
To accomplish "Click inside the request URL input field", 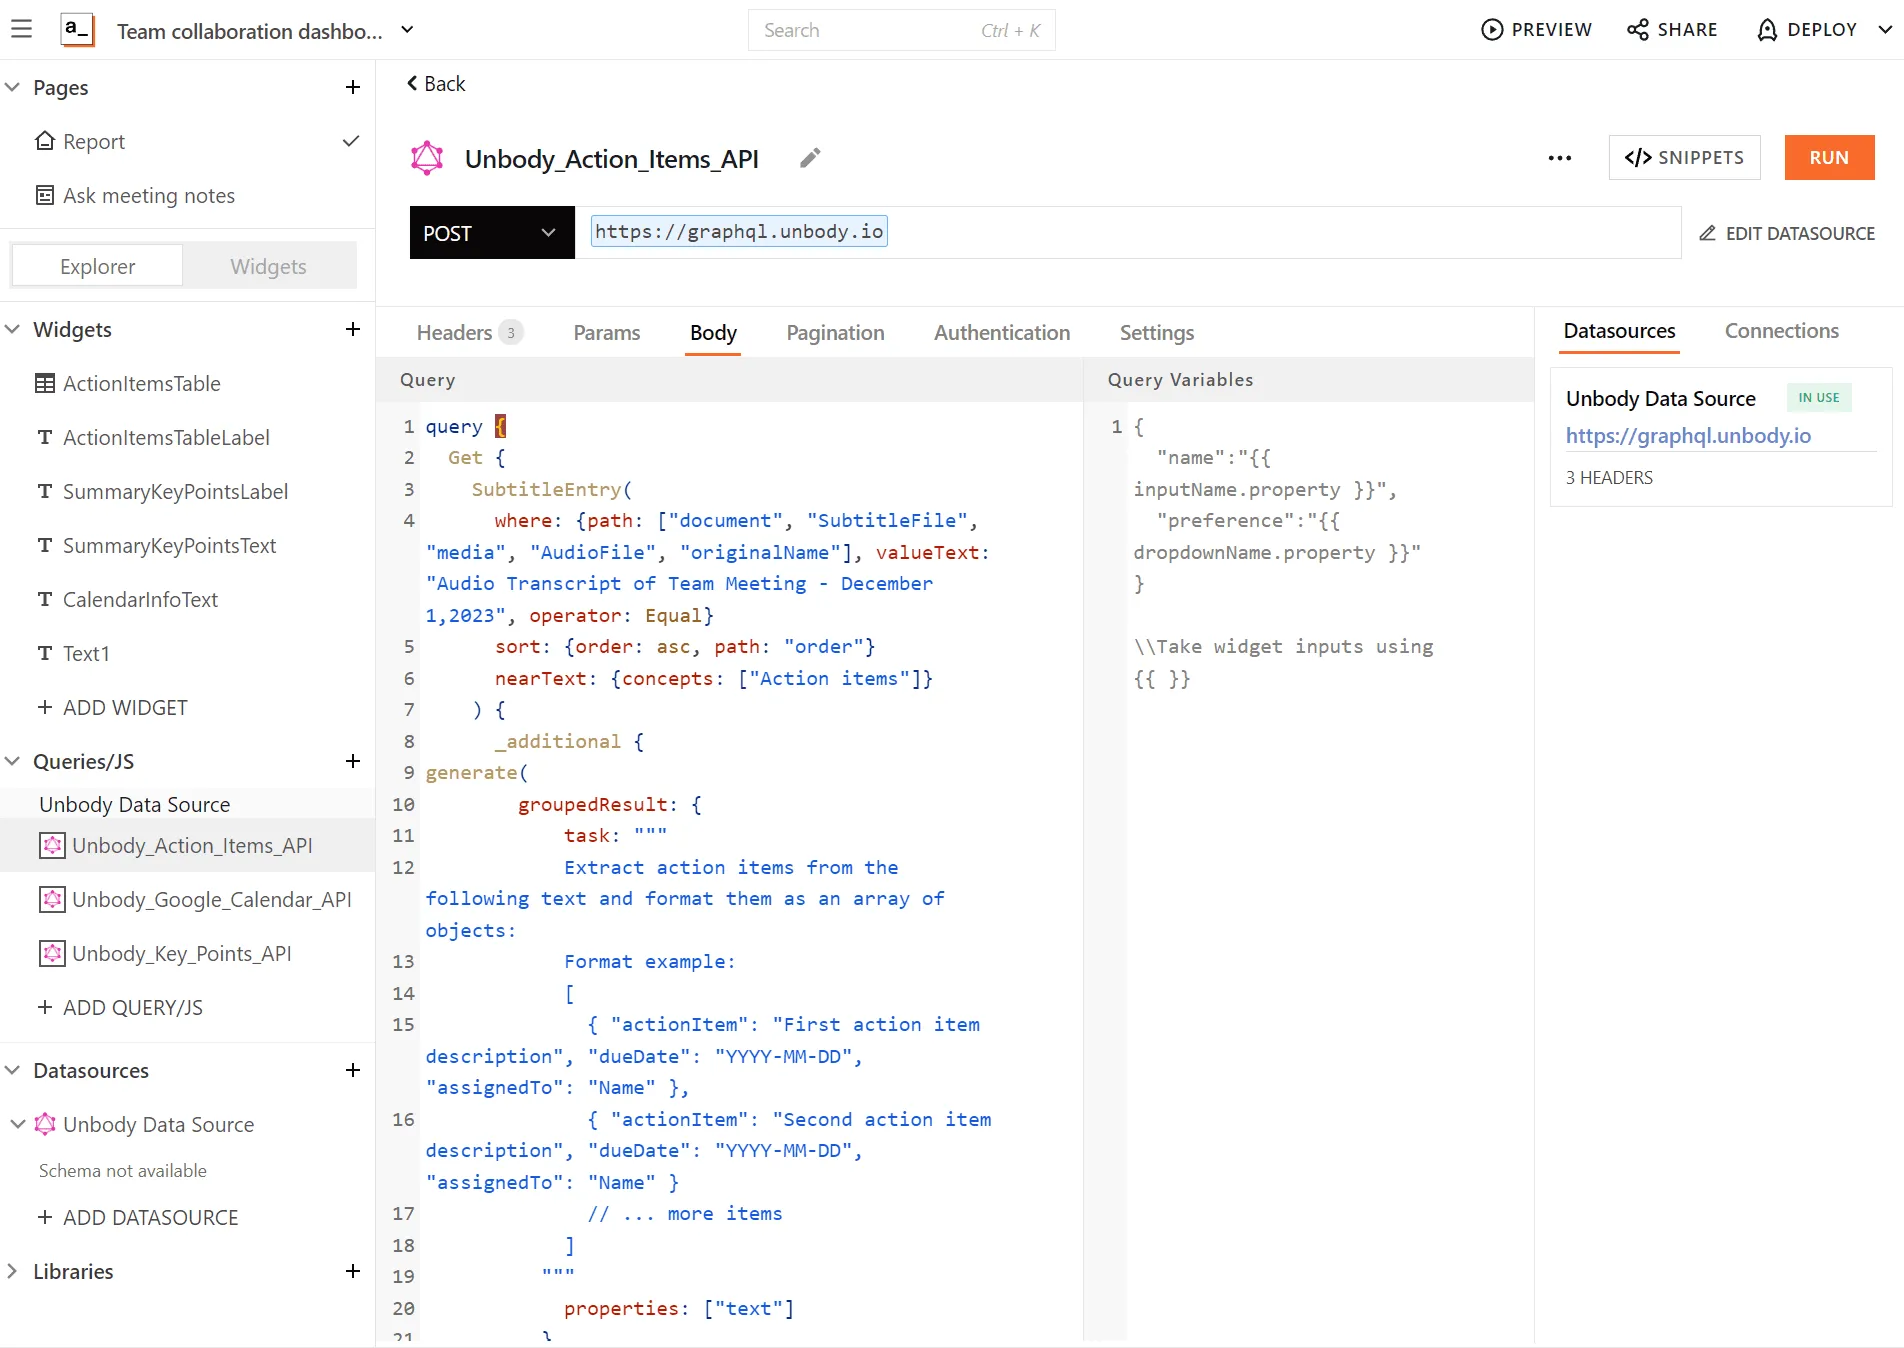I will pyautogui.click(x=738, y=231).
